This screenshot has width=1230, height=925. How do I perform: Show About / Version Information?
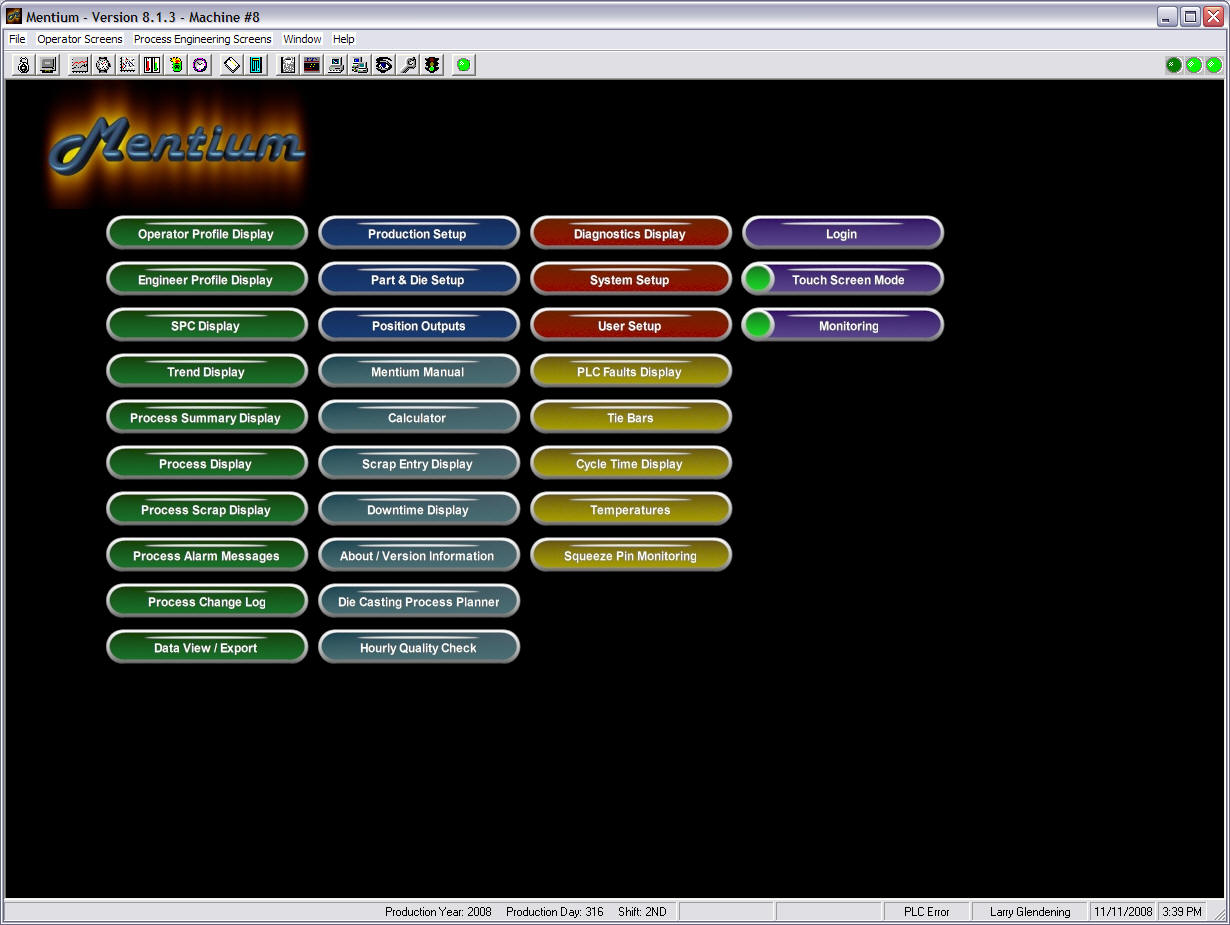(x=419, y=555)
